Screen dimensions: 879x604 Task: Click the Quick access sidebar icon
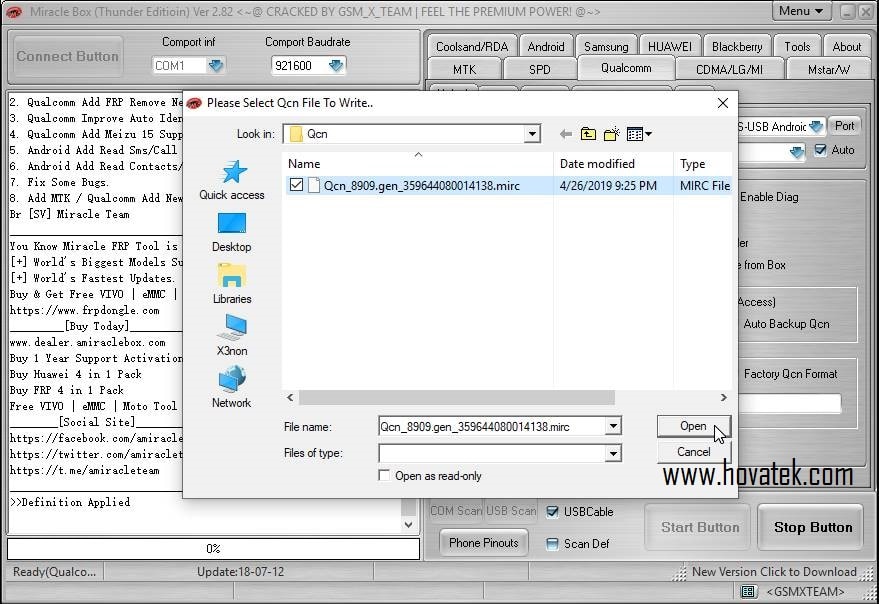(231, 185)
